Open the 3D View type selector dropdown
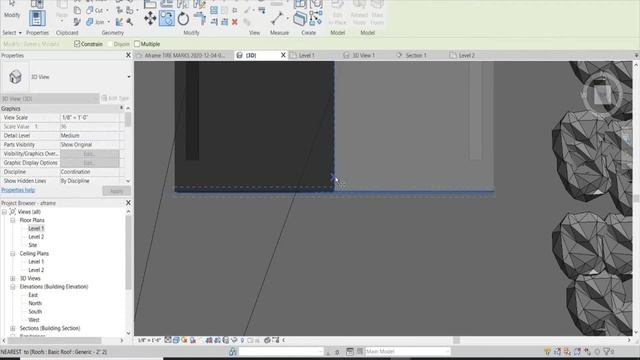Screen dimensions: 640x360 [129, 77]
